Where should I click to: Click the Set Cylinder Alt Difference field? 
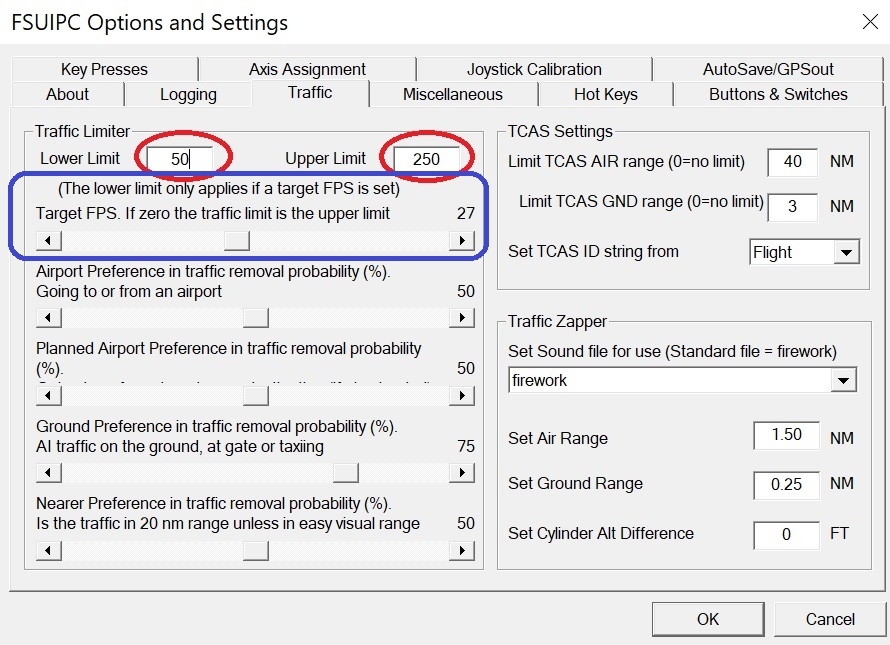tap(787, 535)
